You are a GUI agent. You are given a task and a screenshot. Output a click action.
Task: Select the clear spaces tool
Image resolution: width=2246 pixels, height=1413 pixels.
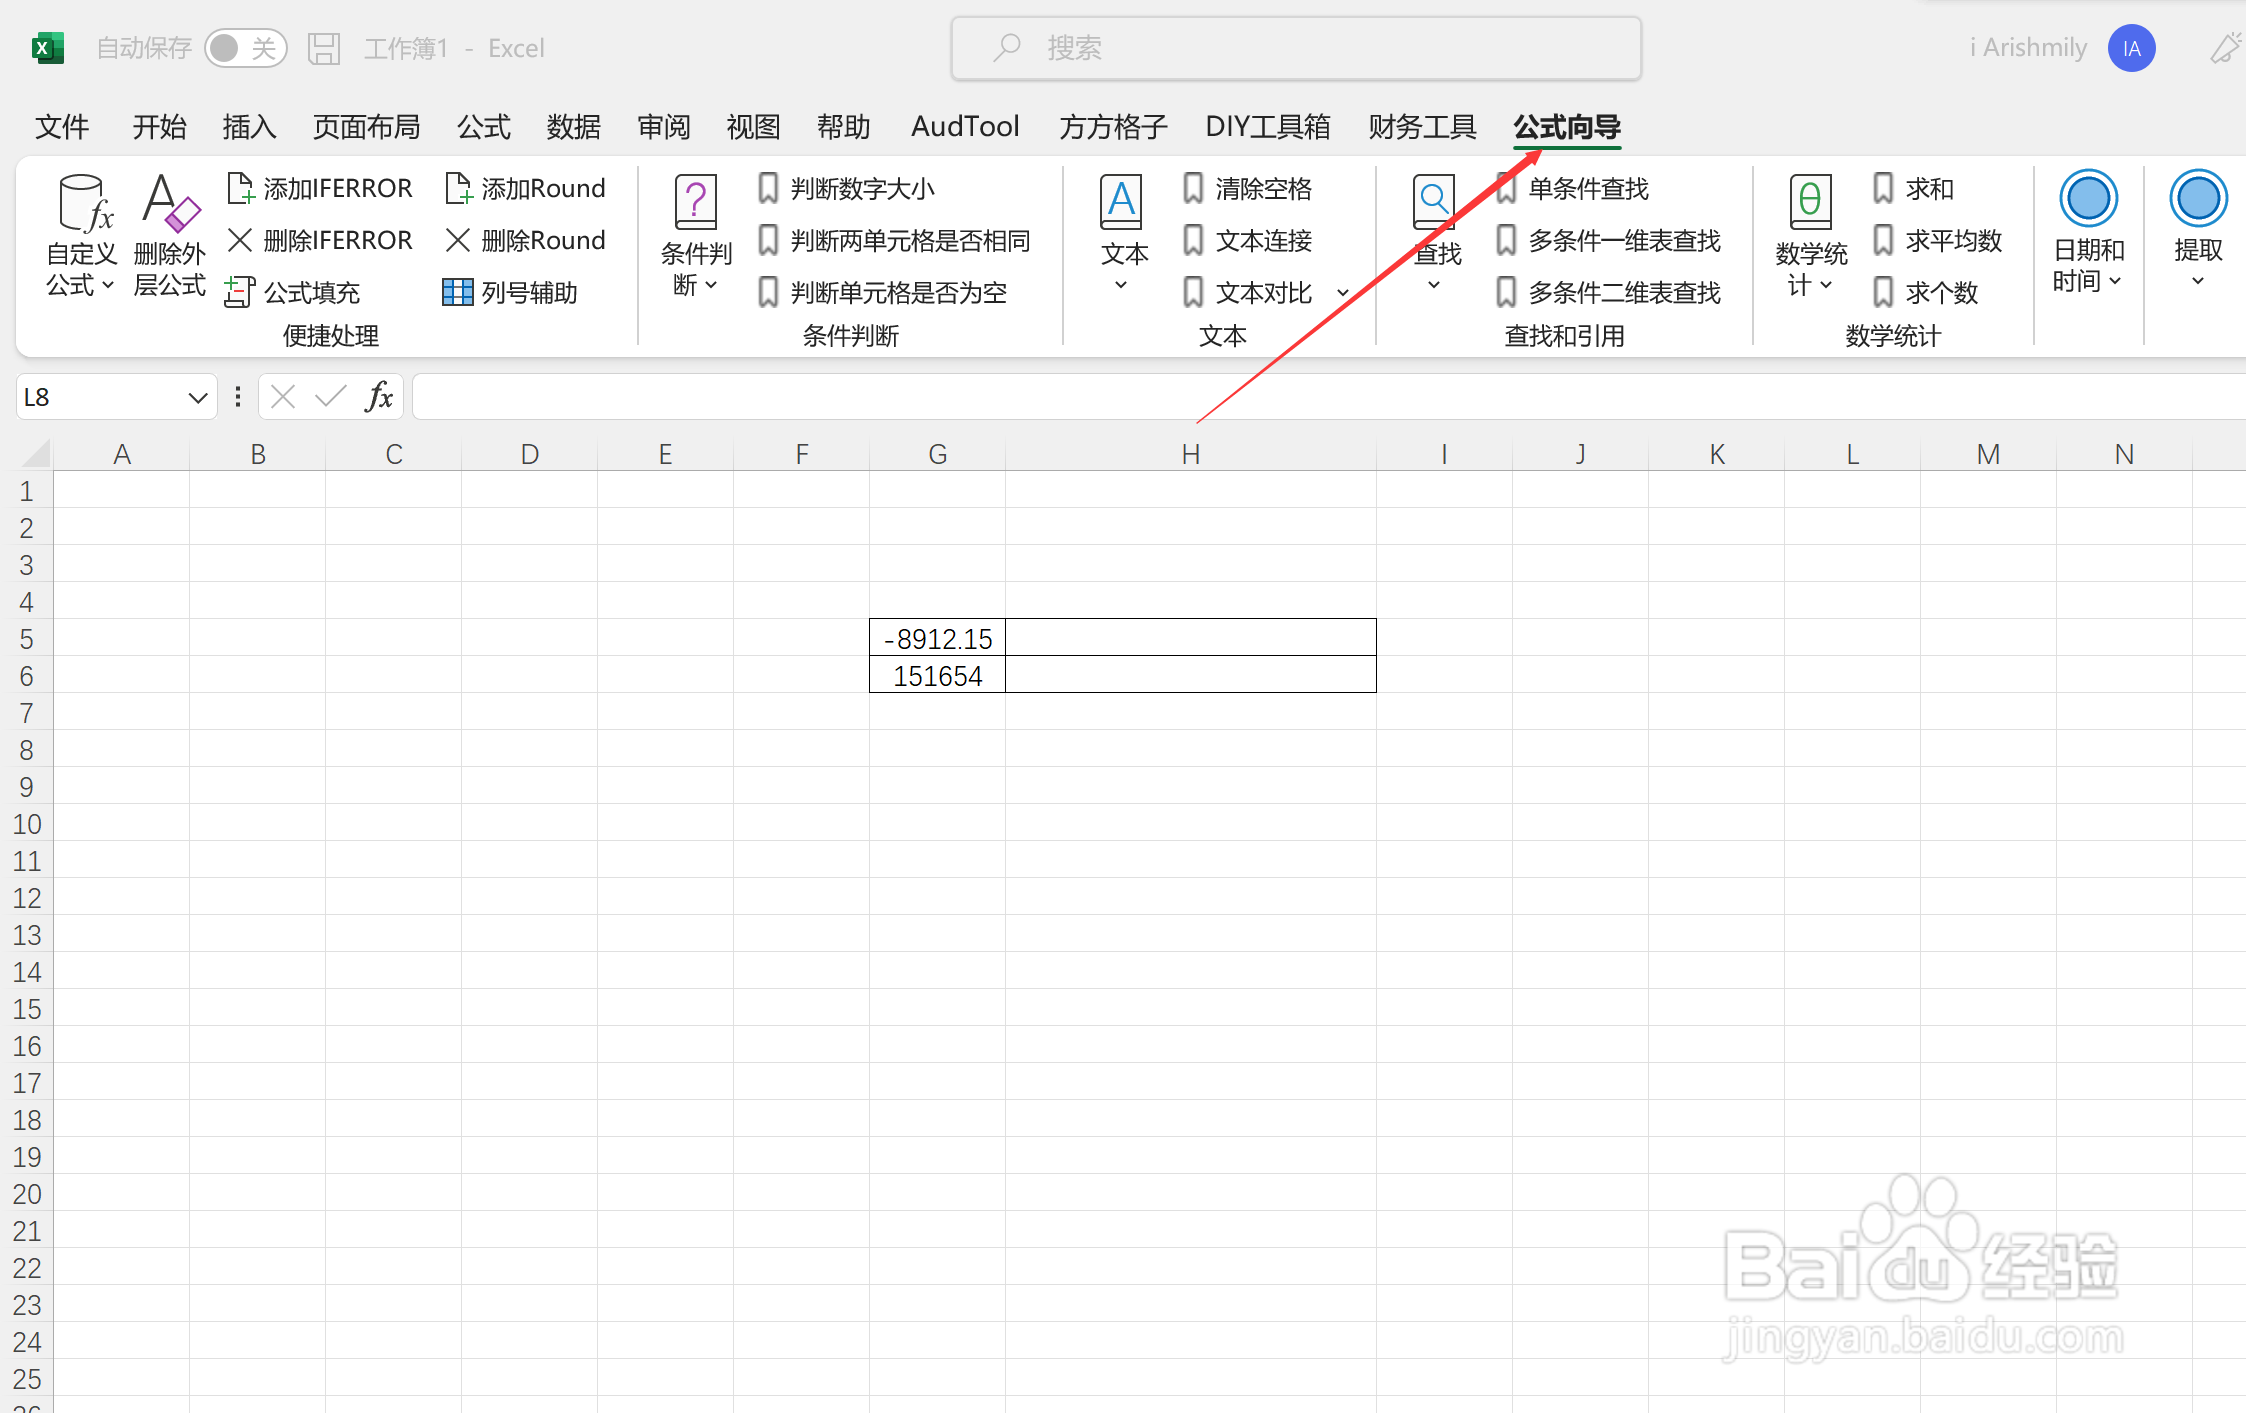(x=1247, y=188)
